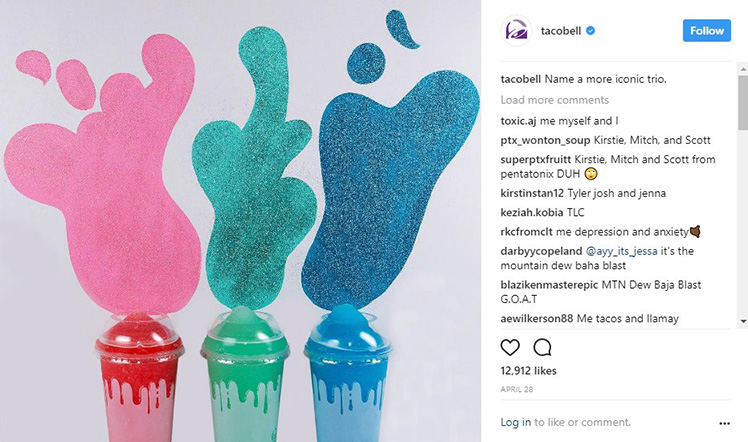
Task: Follow the tacobell account
Action: click(x=706, y=31)
